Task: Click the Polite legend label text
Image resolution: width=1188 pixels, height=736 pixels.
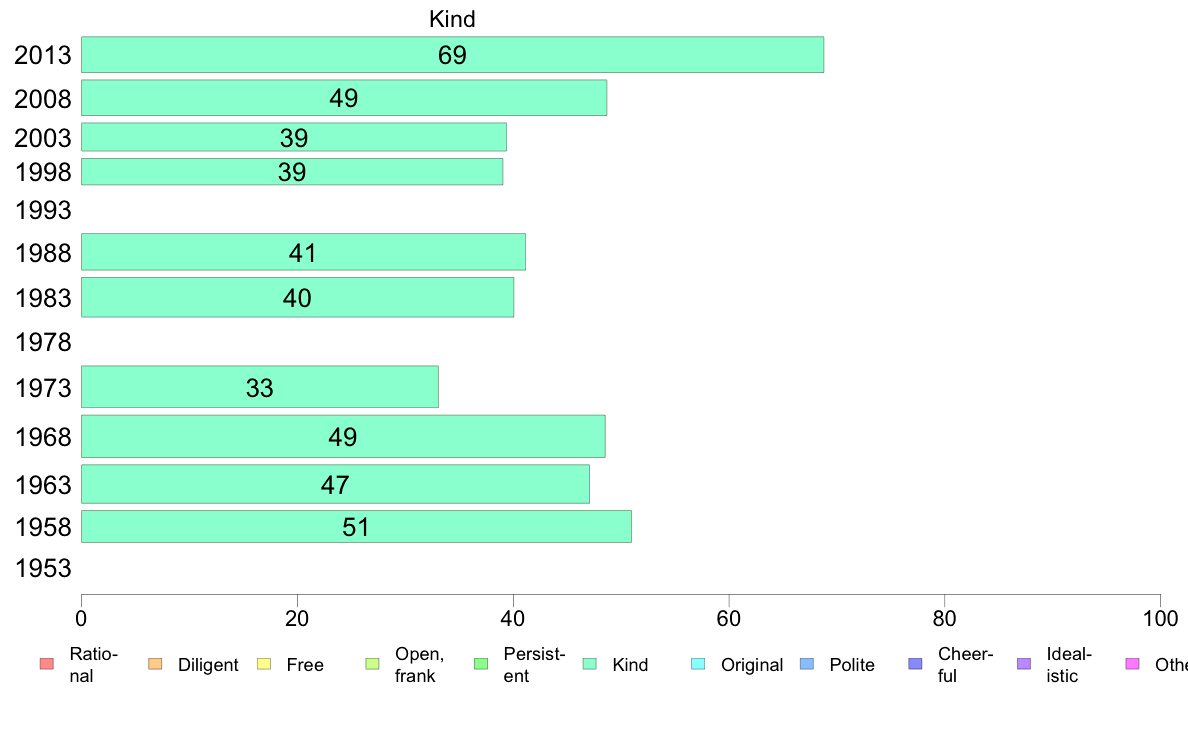Action: click(852, 665)
